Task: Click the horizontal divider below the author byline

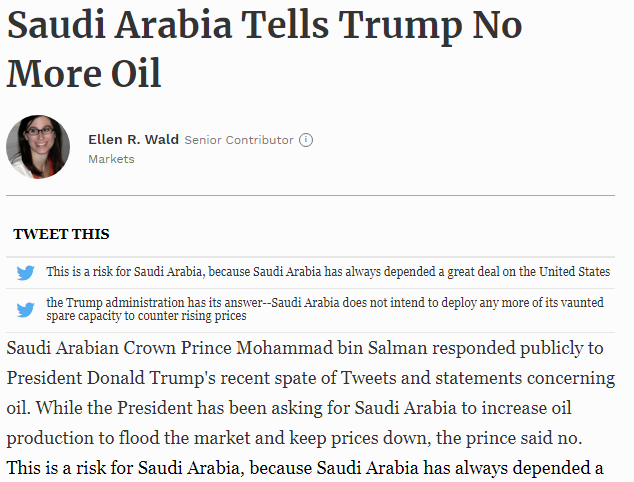Action: 311,195
